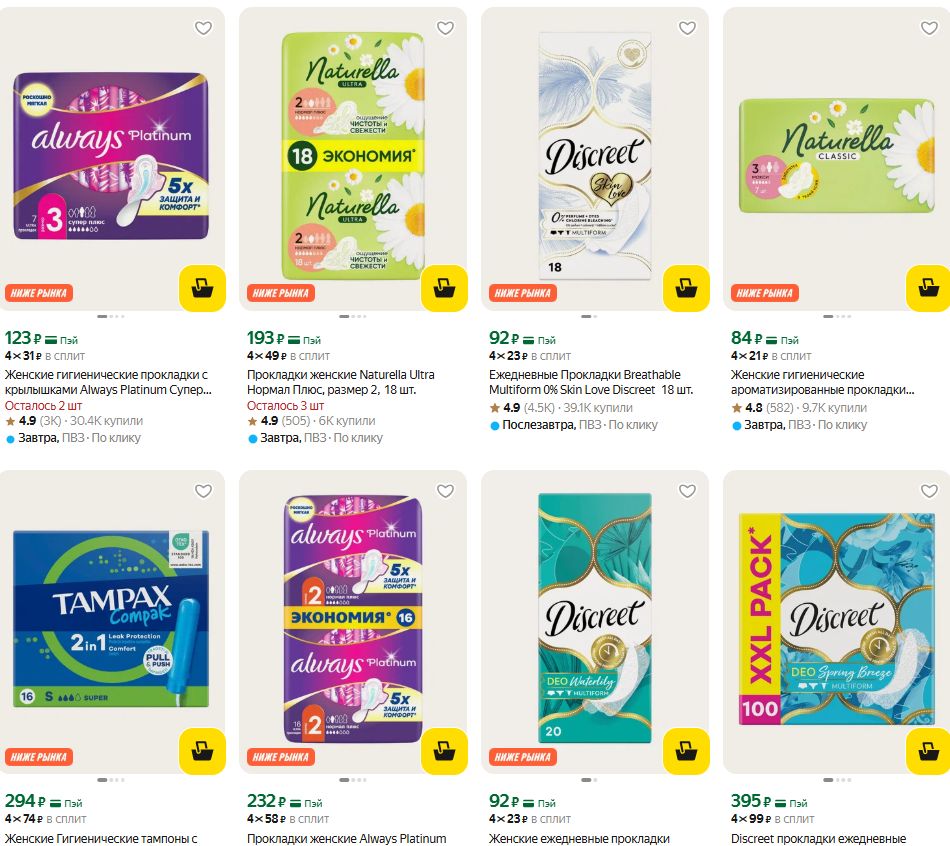Viewport: 950px width, 846px height.
Task: Open Naturella Ultra Нормал Плюс product title
Action: [340, 382]
